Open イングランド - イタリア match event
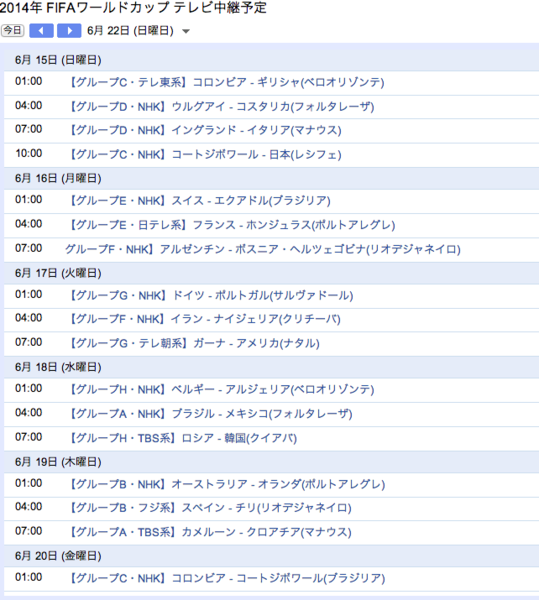The image size is (539, 600). click(204, 130)
